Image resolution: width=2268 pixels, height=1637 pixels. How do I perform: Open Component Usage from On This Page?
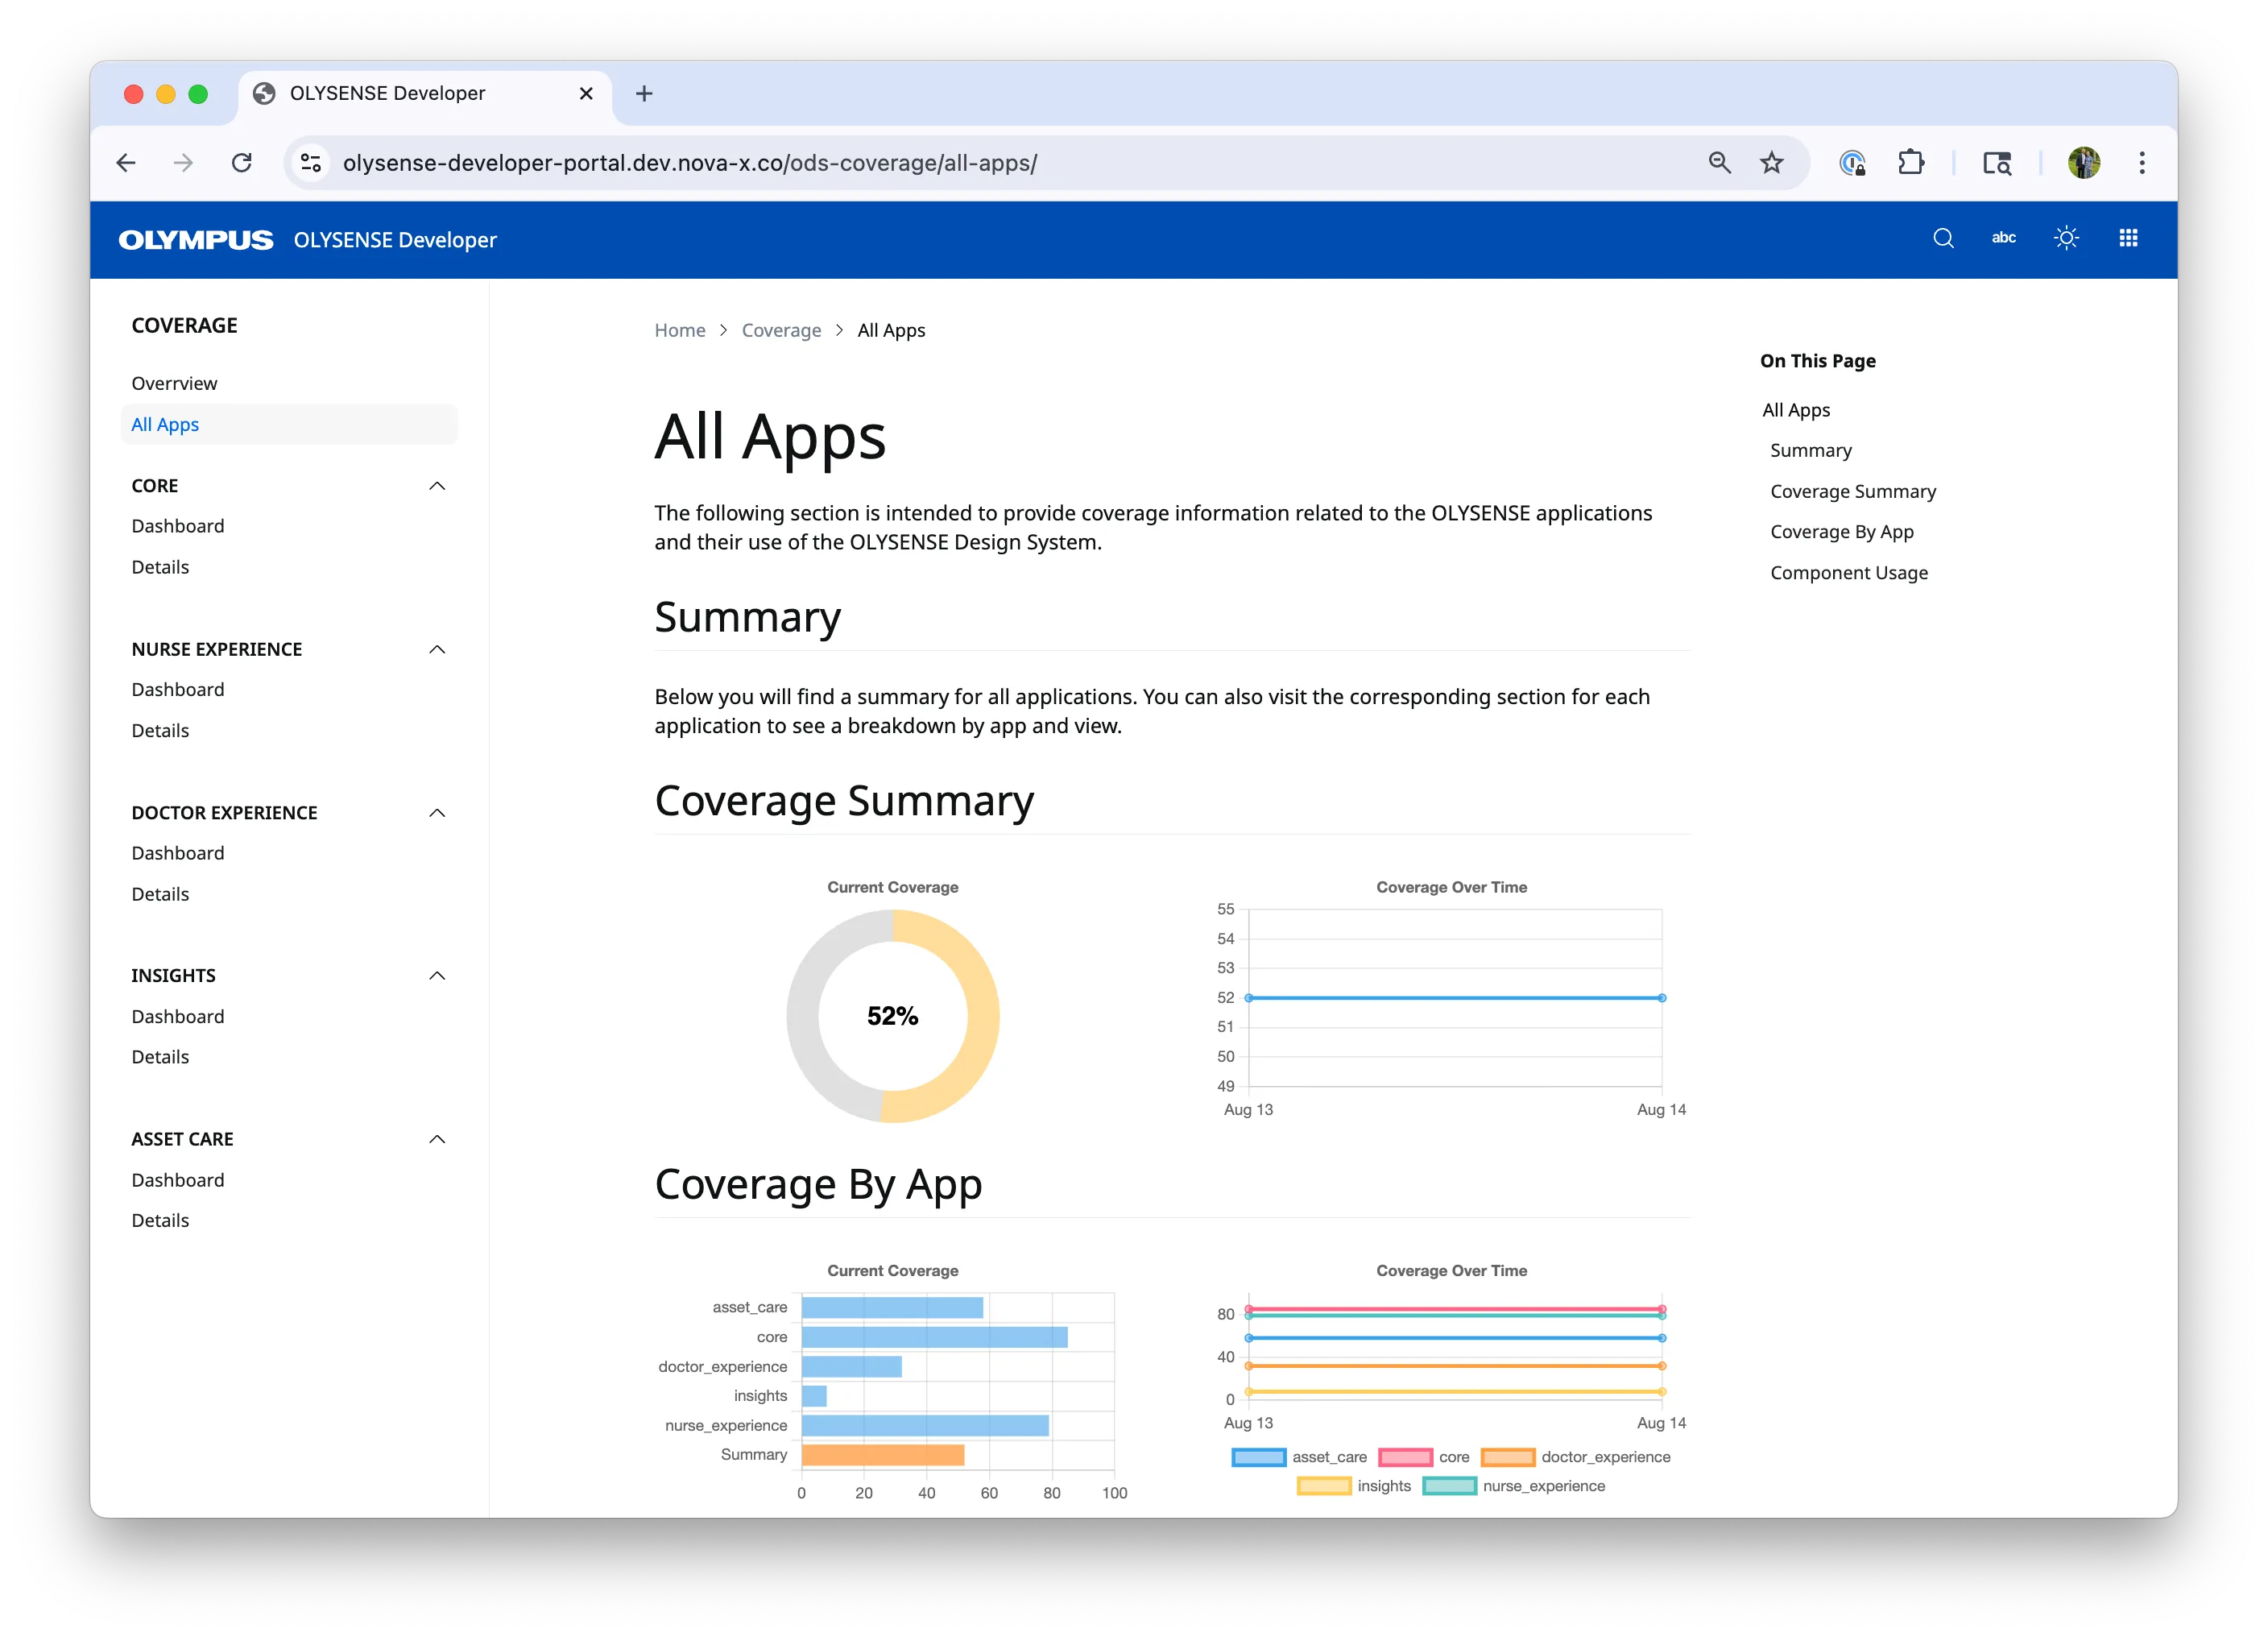1849,572
